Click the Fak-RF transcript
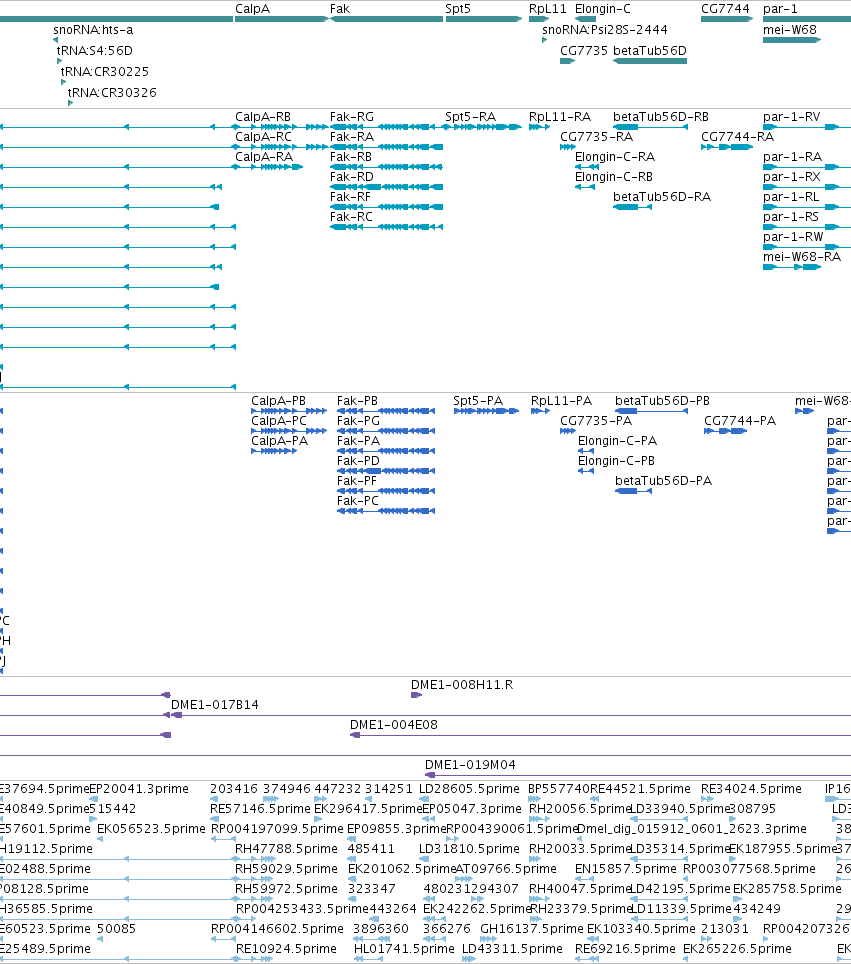Viewport: 851px width, 964px height. pos(386,207)
